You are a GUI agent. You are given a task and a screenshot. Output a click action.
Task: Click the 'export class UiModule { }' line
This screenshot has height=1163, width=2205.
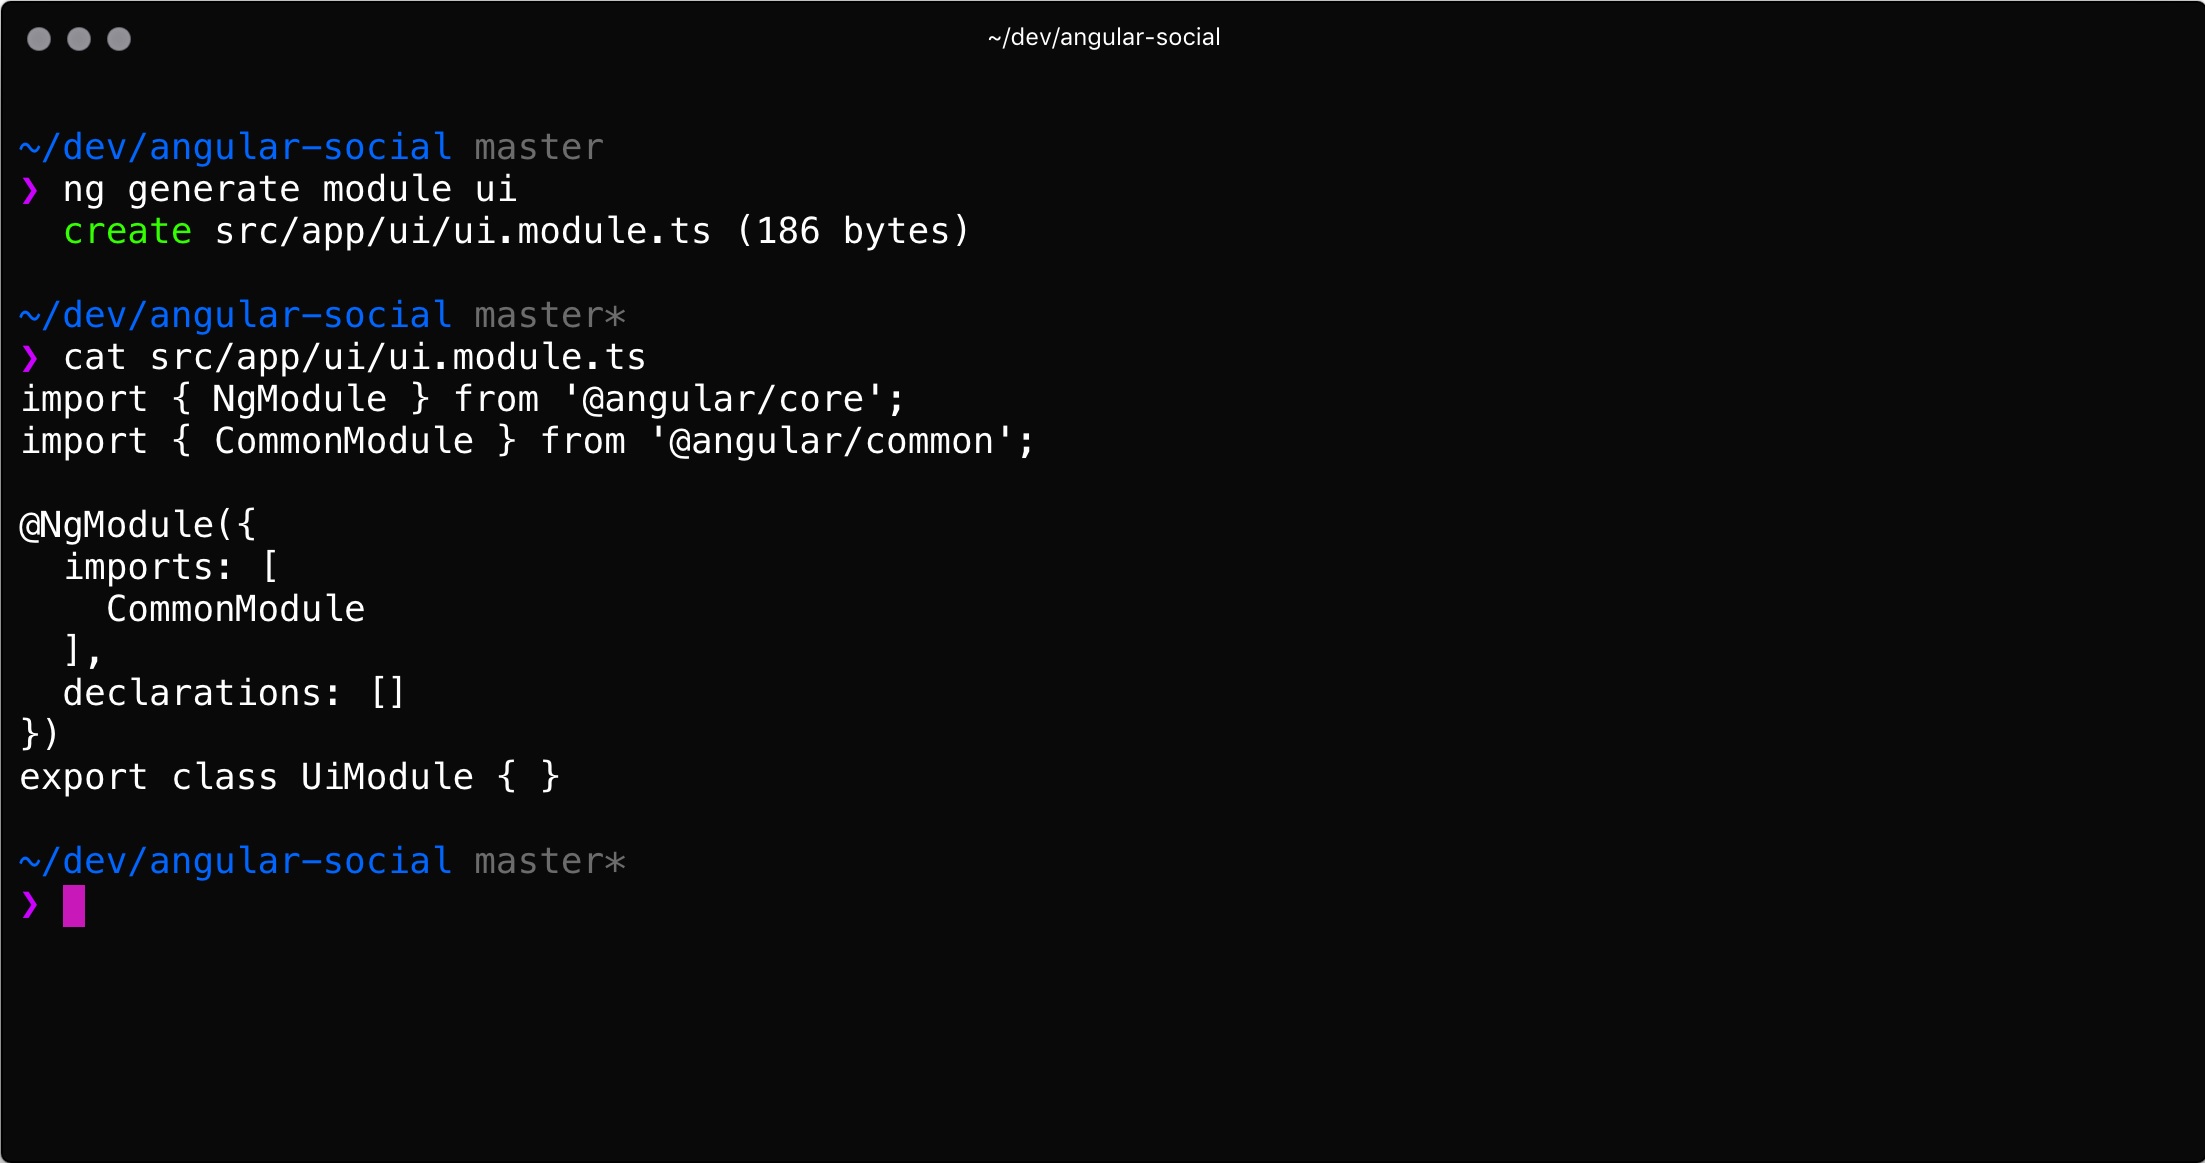(x=290, y=777)
